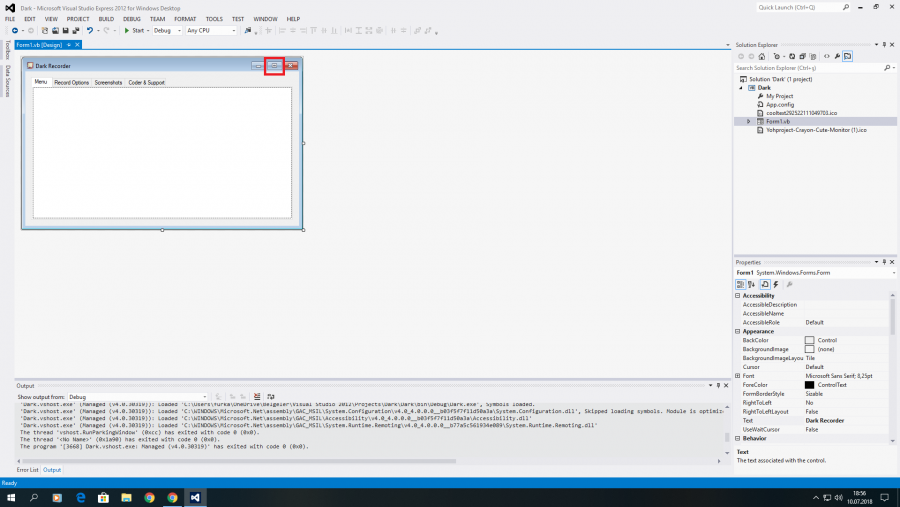Click the Open File toolbar icon
The height and width of the screenshot is (507, 900).
[55, 30]
